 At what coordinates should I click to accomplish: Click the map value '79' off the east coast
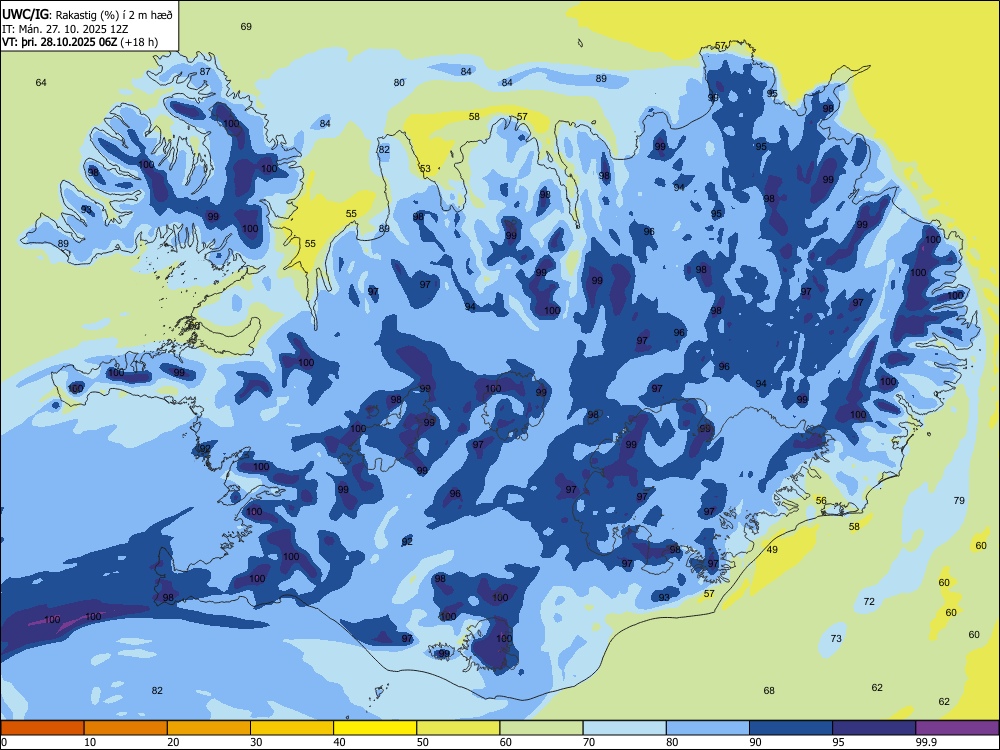(x=959, y=501)
